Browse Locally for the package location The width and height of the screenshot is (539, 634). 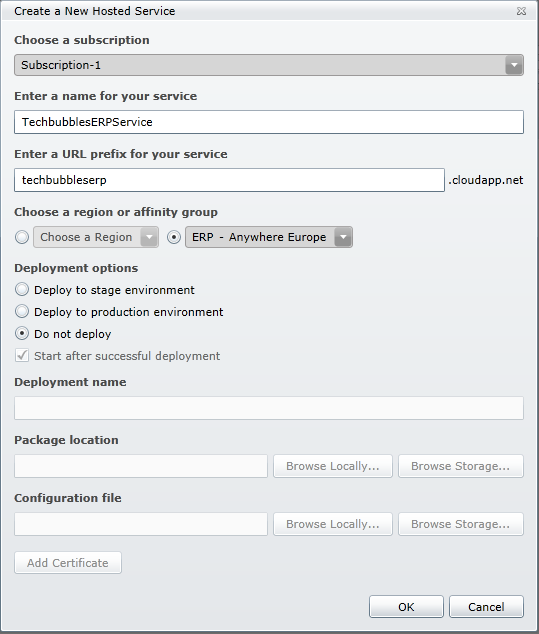point(333,466)
